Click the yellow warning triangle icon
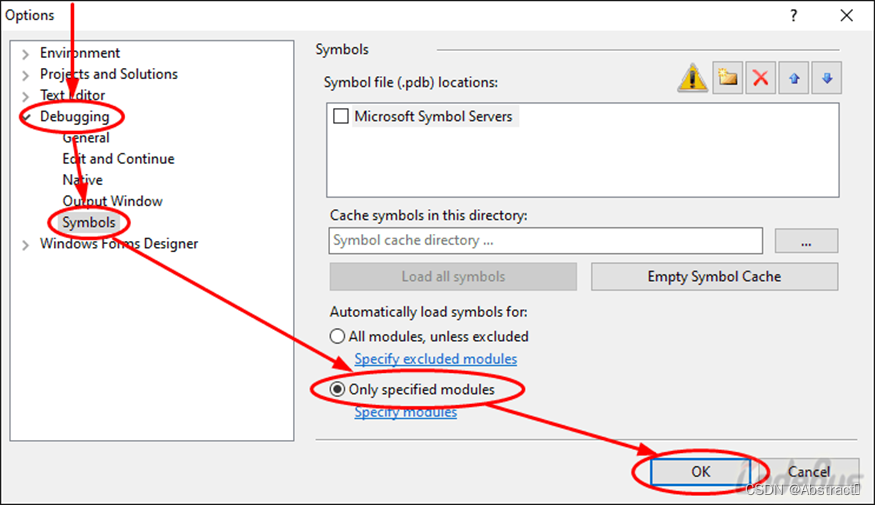This screenshot has height=505, width=875. click(693, 78)
